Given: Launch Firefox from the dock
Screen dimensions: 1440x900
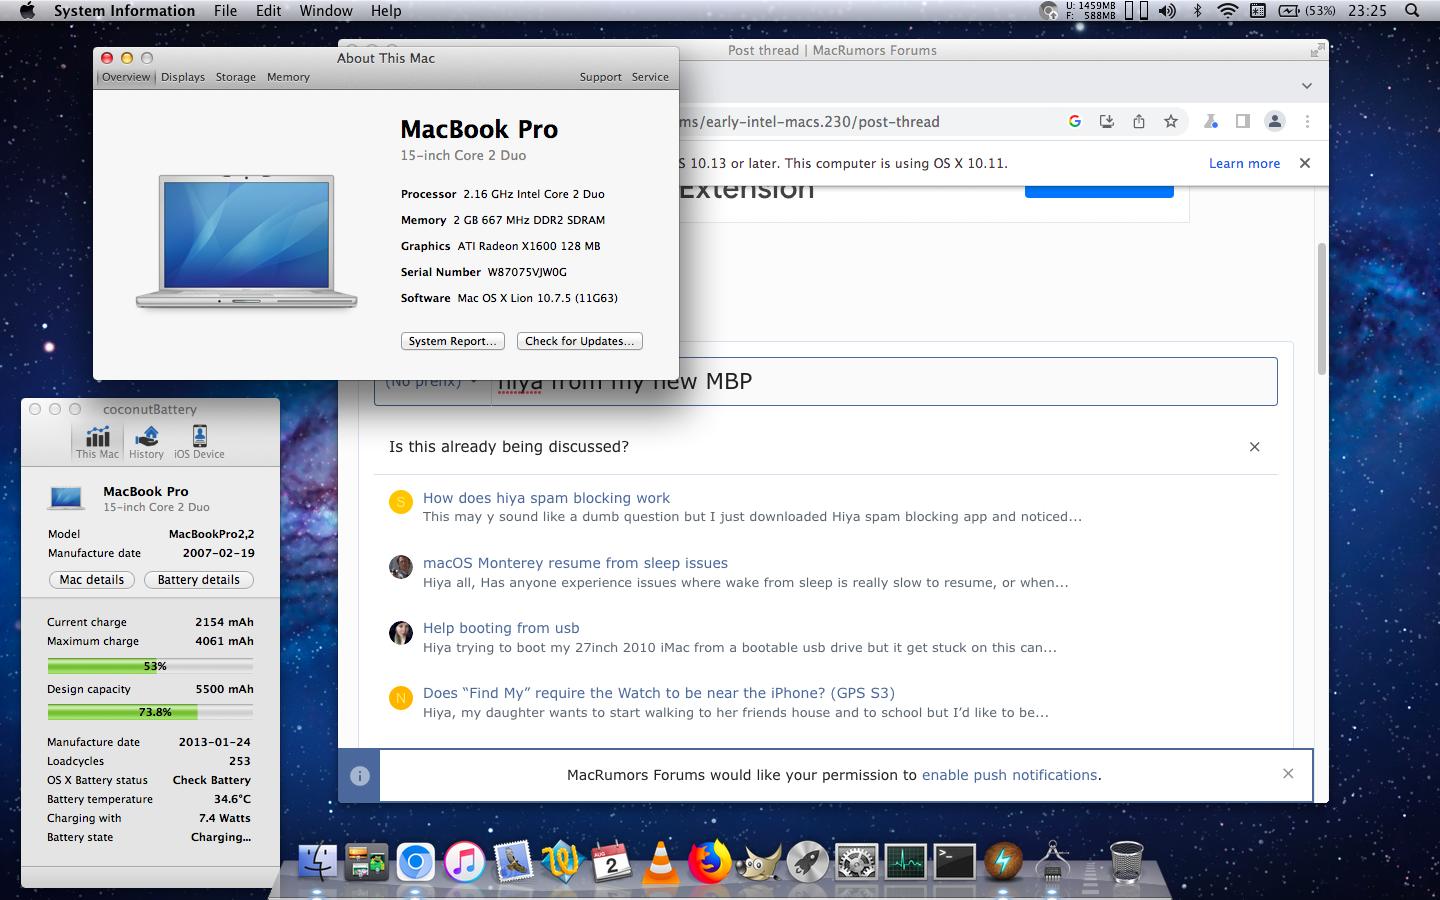Looking at the screenshot, I should tap(710, 861).
